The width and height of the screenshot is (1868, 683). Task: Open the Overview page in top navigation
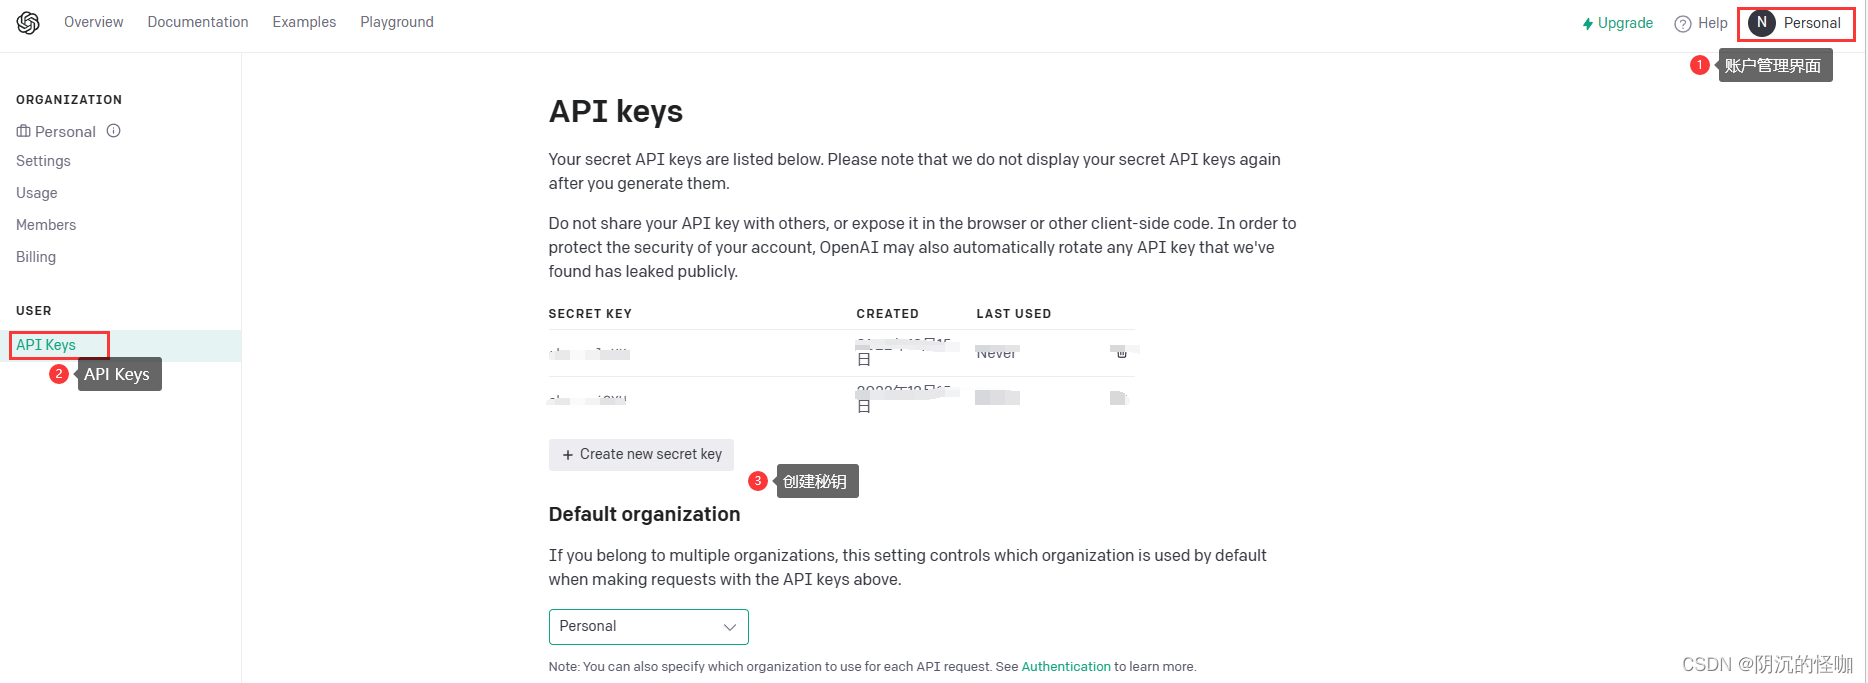click(94, 22)
